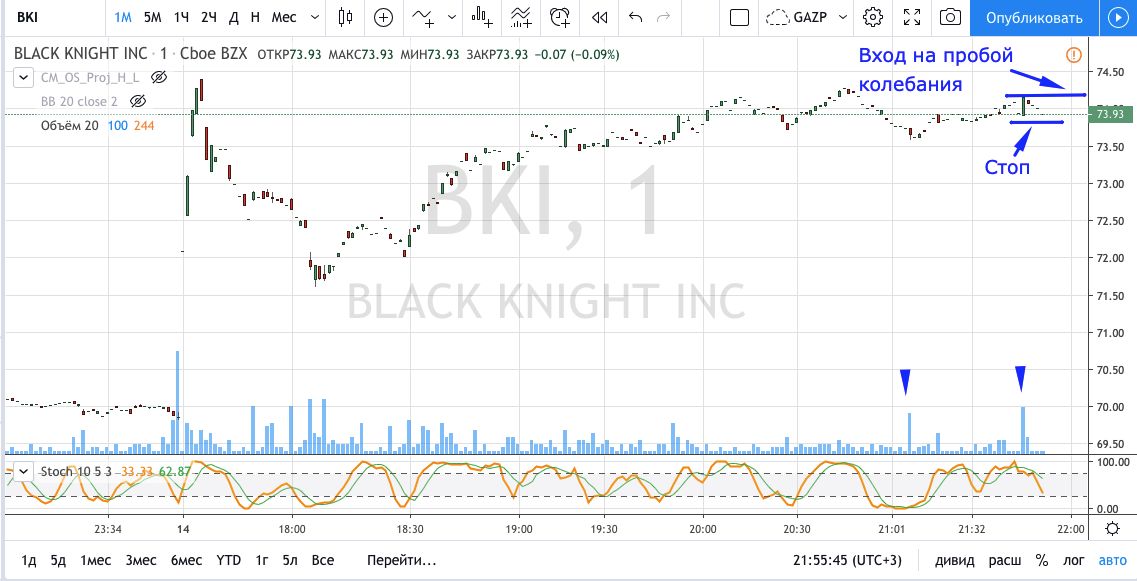Select the 1г date range
The width and height of the screenshot is (1137, 581).
tap(262, 561)
